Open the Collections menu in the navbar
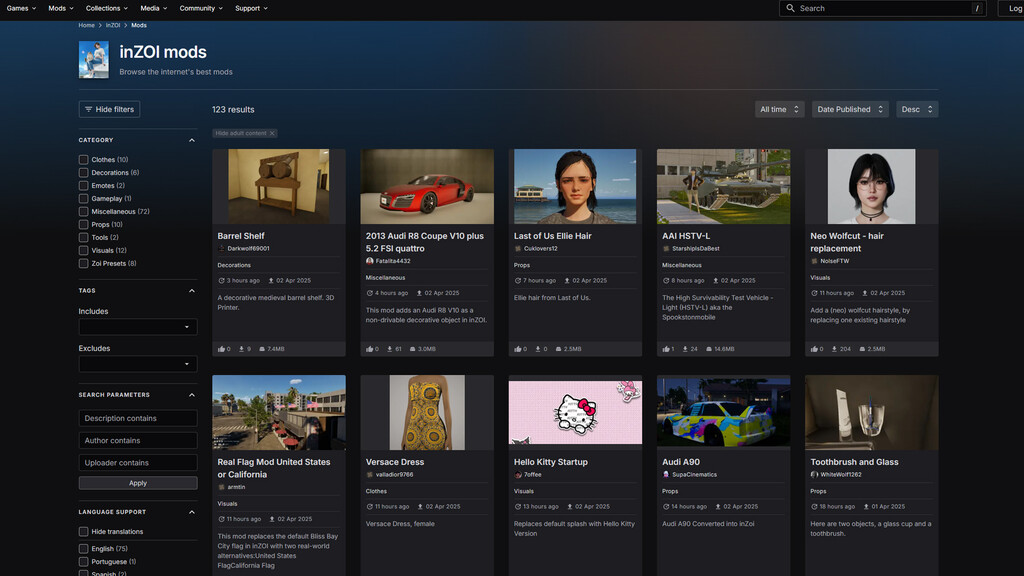Screen dimensions: 1024x576 [107, 8]
